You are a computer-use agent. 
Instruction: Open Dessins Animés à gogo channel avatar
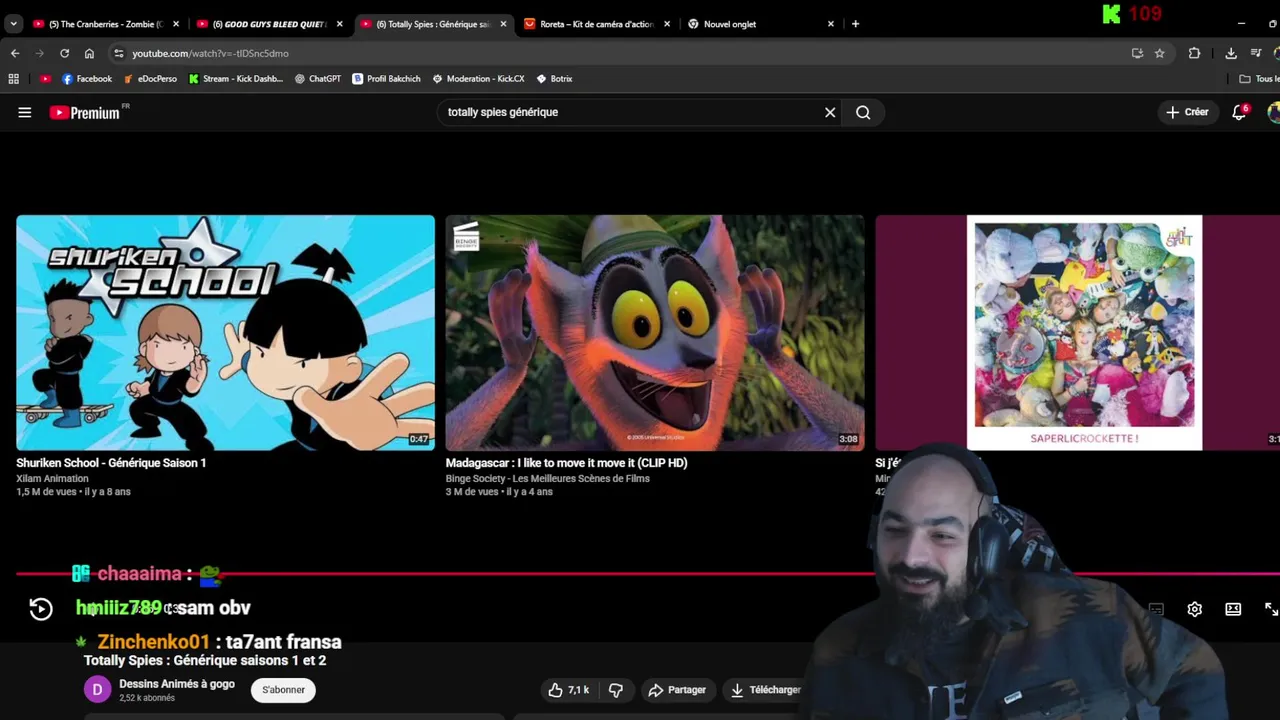click(97, 690)
